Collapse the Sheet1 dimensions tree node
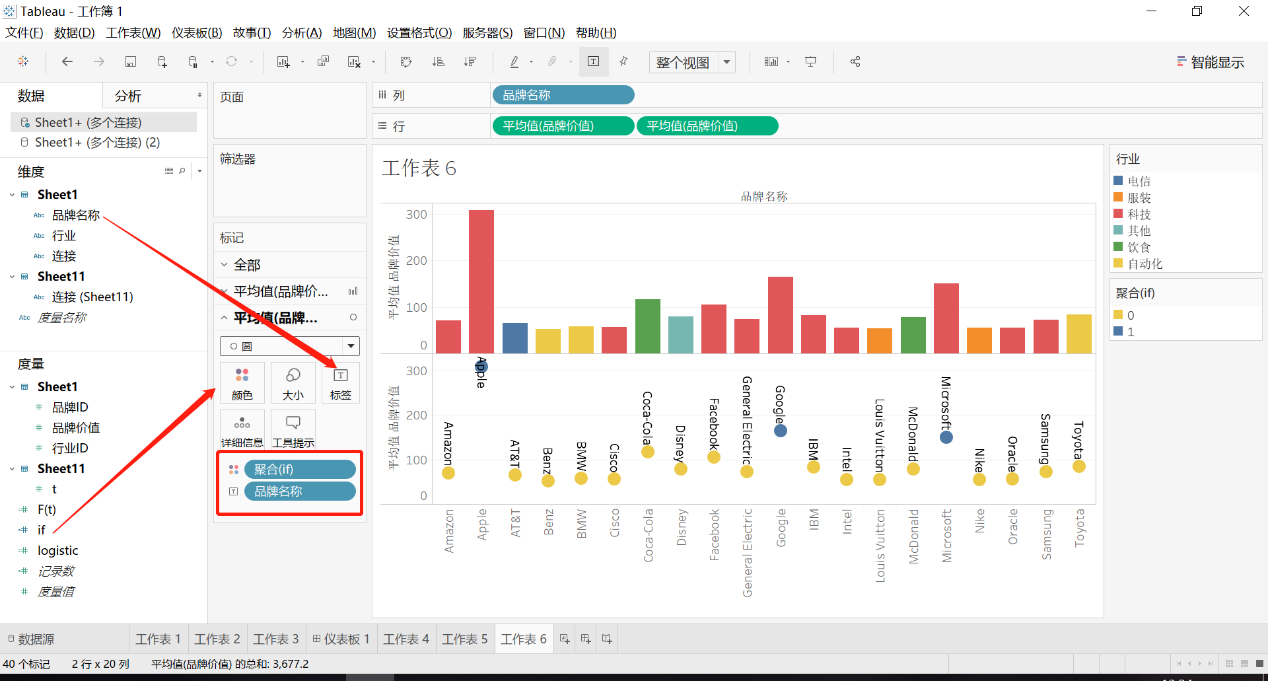This screenshot has width=1268, height=681. point(12,195)
